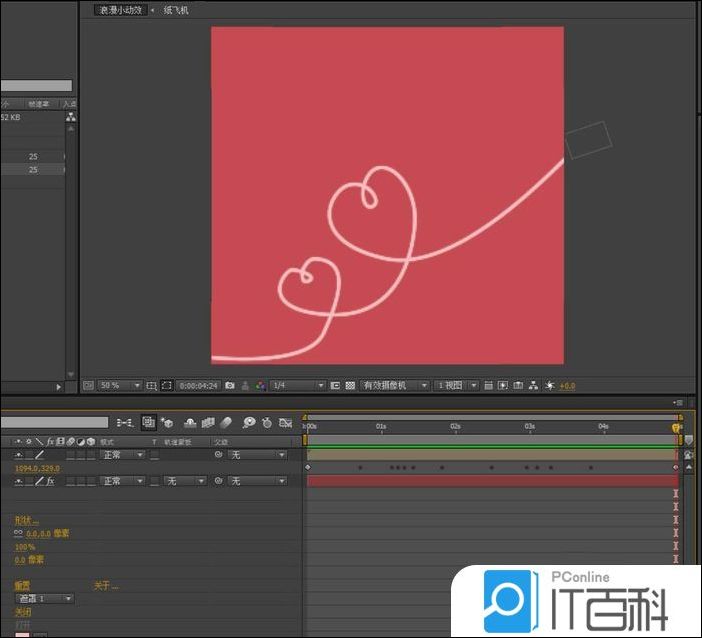Click the draft 3D cube icon

pos(169,423)
